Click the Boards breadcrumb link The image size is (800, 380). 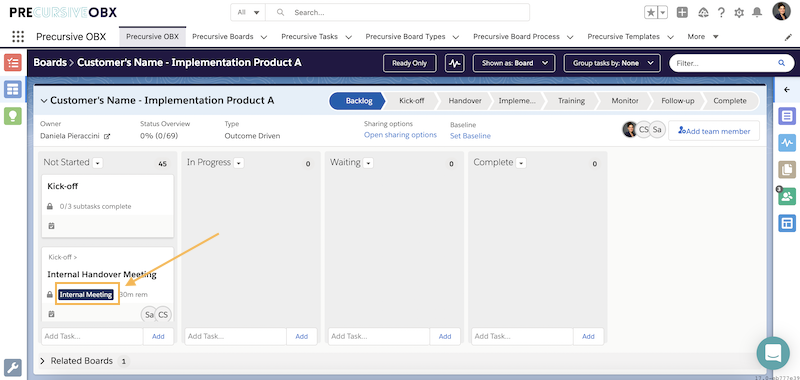click(50, 63)
